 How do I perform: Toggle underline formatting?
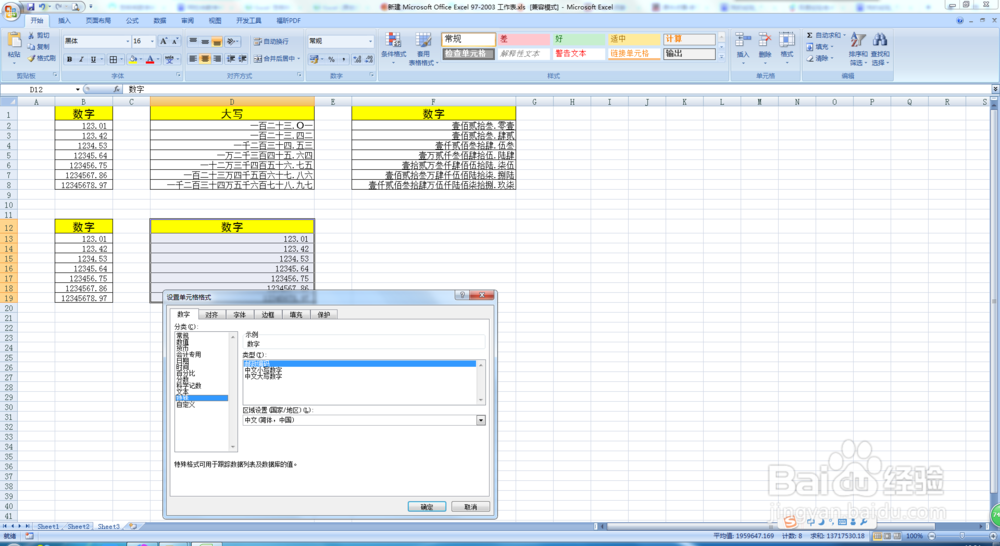click(x=93, y=59)
